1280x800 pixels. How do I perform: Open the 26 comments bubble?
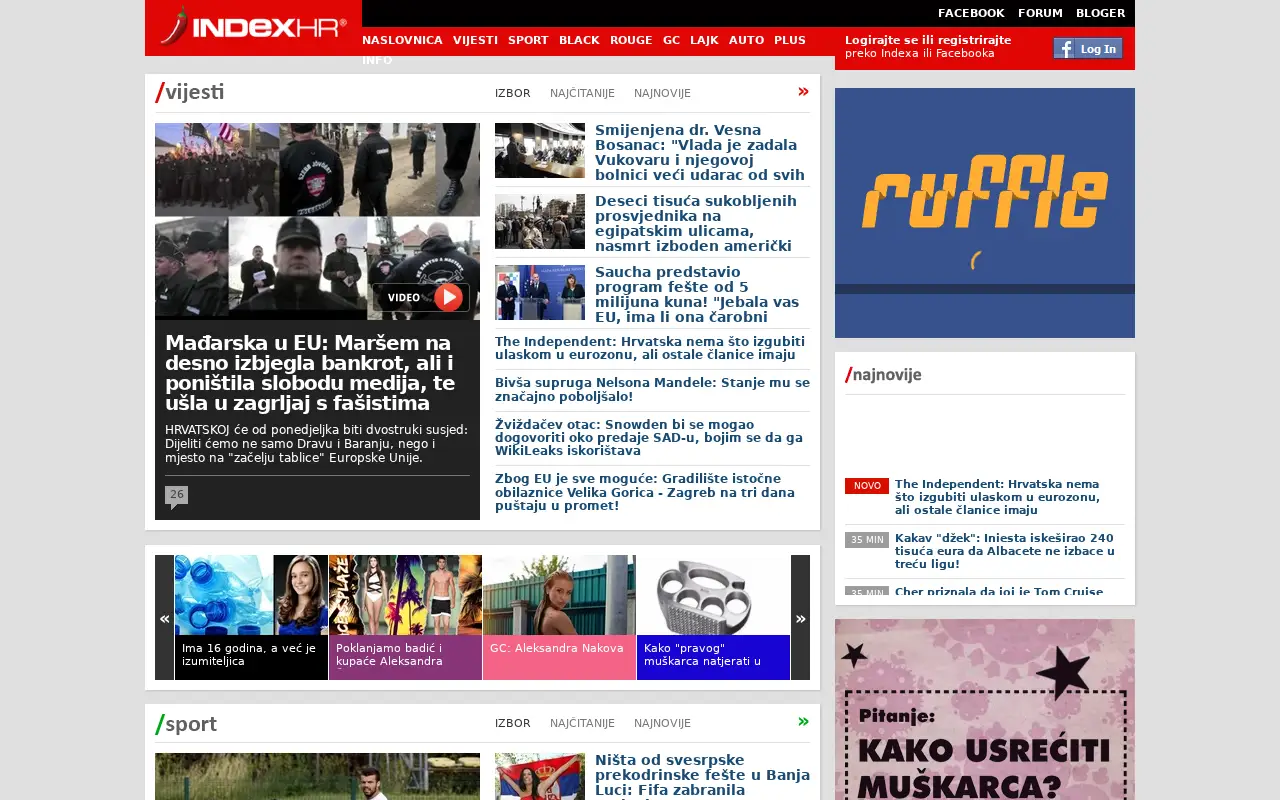pyautogui.click(x=176, y=496)
